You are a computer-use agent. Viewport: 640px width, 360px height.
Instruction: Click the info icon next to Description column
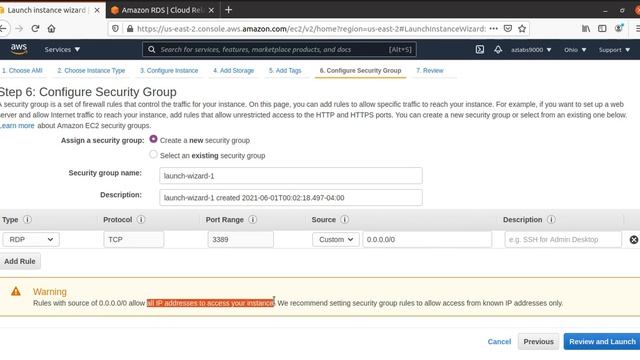(x=551, y=220)
